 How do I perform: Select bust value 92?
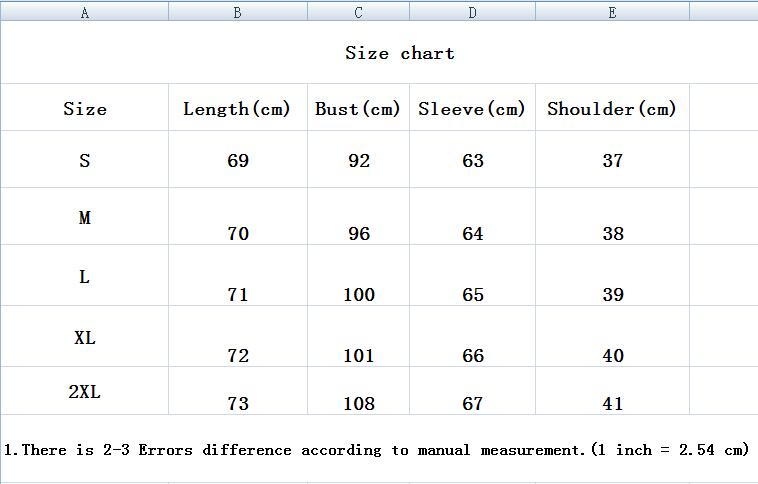[x=359, y=161]
